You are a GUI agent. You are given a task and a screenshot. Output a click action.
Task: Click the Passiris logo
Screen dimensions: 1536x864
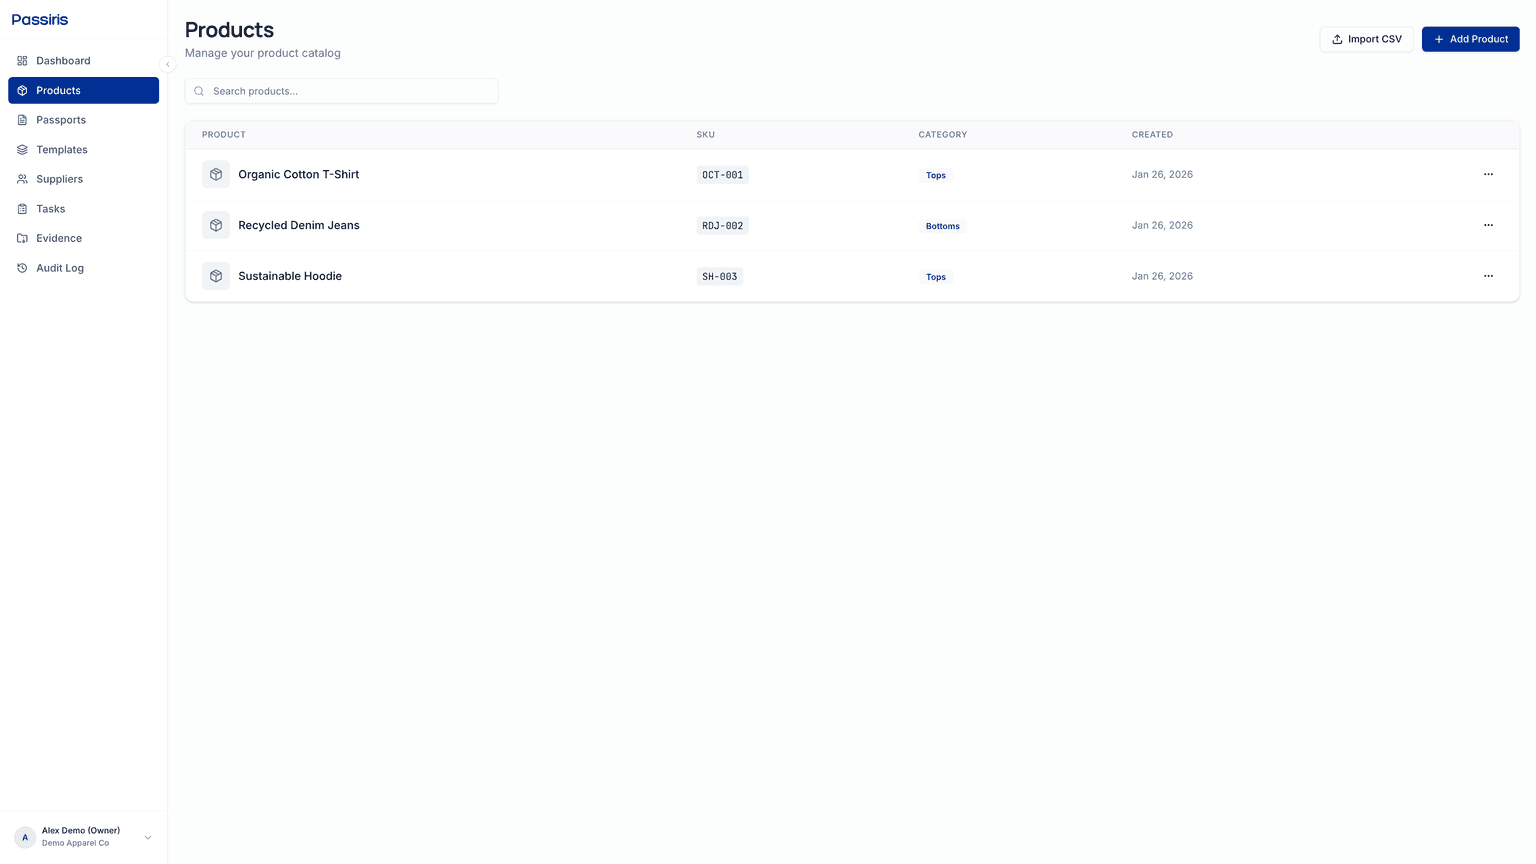pyautogui.click(x=40, y=19)
